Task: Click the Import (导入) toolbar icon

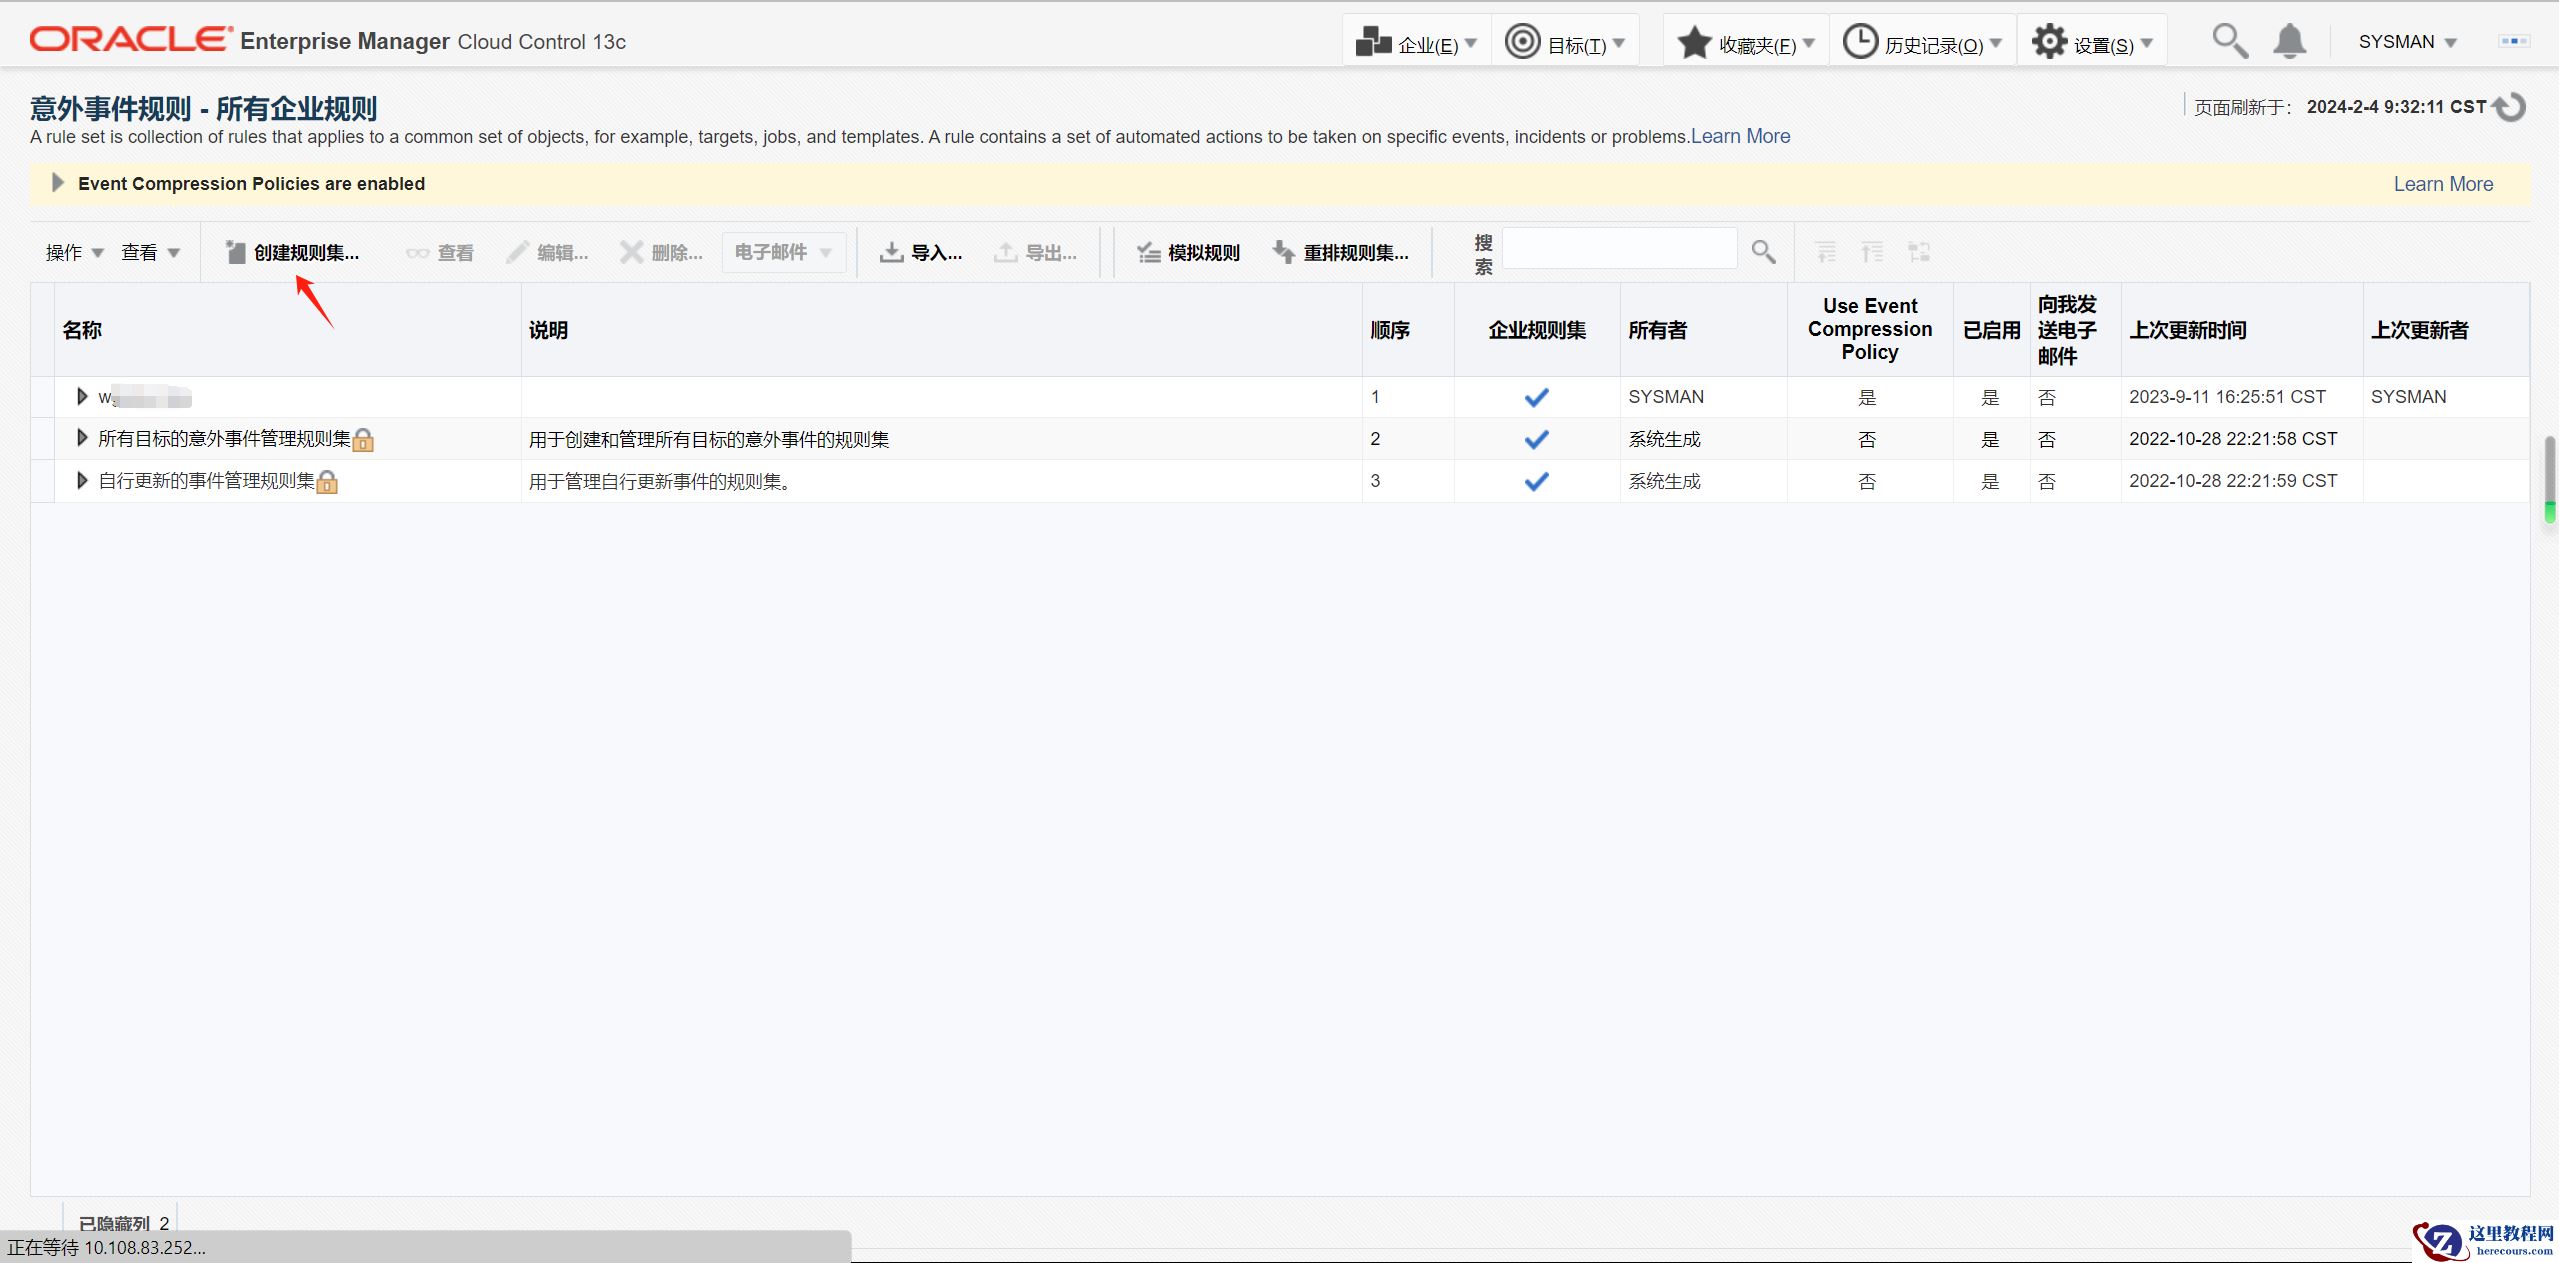Action: [x=891, y=252]
